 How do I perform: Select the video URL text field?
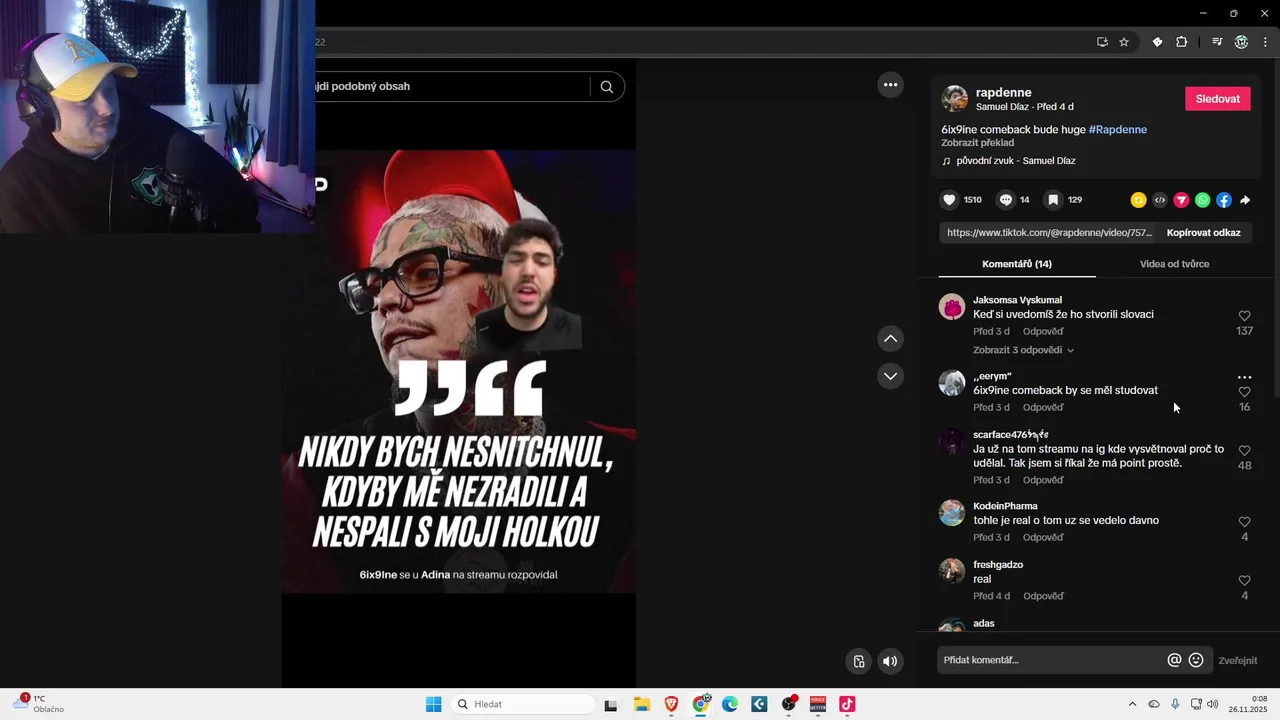[x=1049, y=233]
